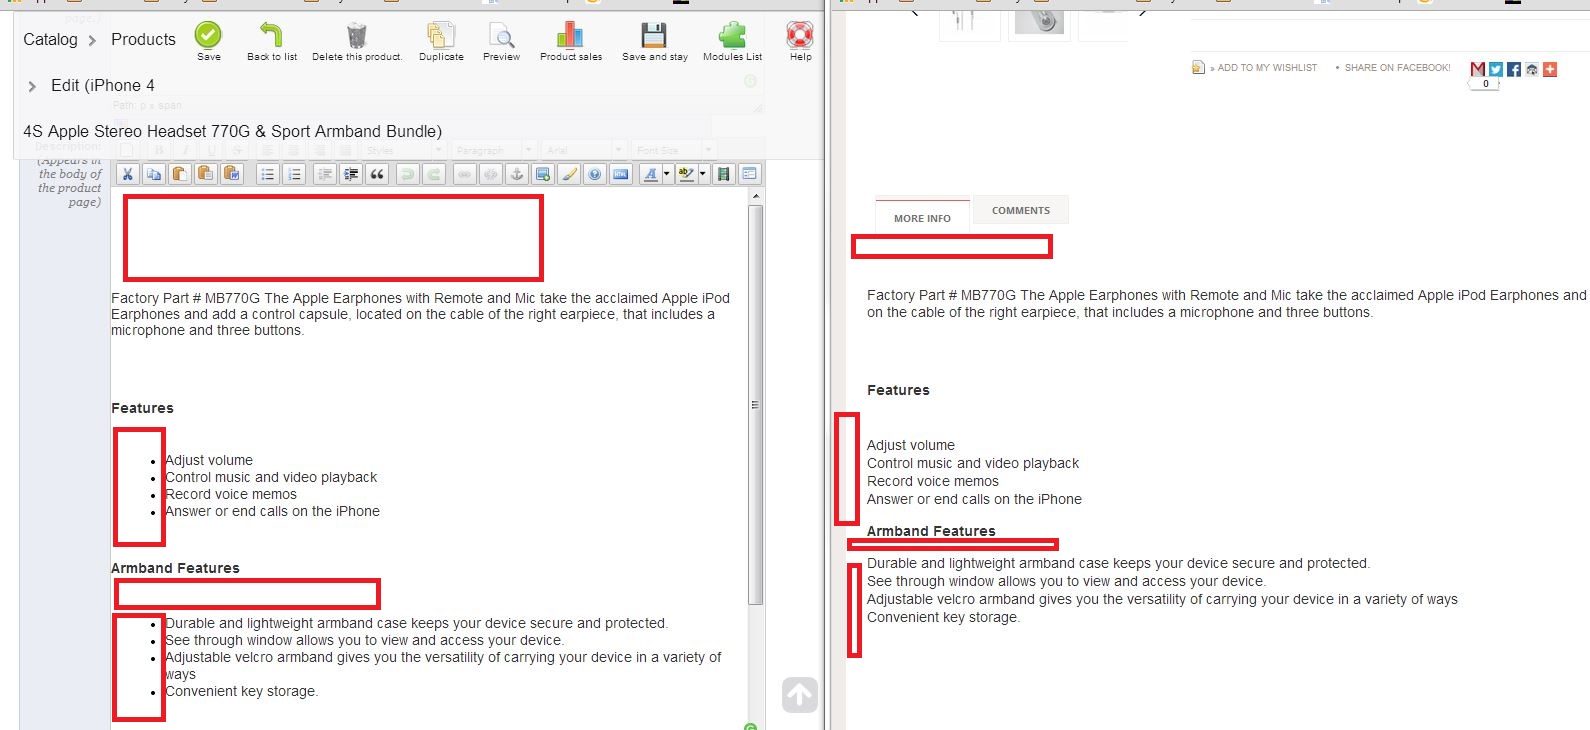Screen dimensions: 1590x730
Task: Open the Paragraph format dropdown
Action: (x=494, y=150)
